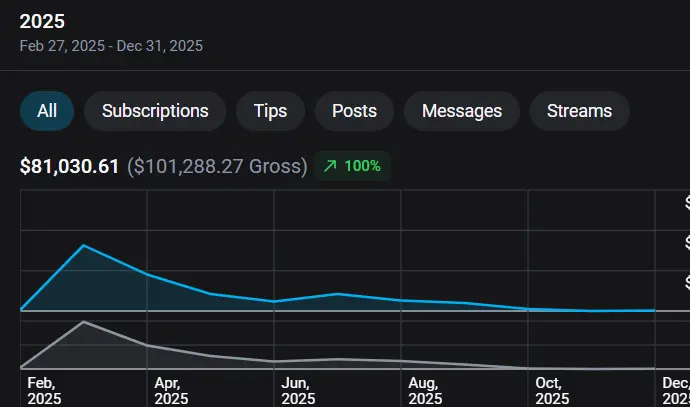Select the Streams earnings filter

click(579, 111)
